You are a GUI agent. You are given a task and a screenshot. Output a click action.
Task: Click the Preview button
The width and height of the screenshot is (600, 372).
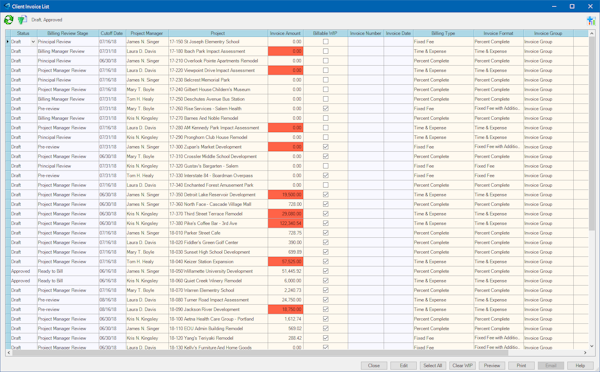[x=492, y=365]
